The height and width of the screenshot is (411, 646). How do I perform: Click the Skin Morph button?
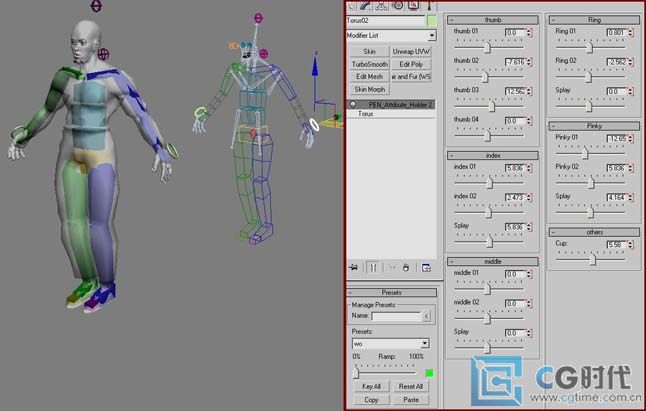point(369,89)
